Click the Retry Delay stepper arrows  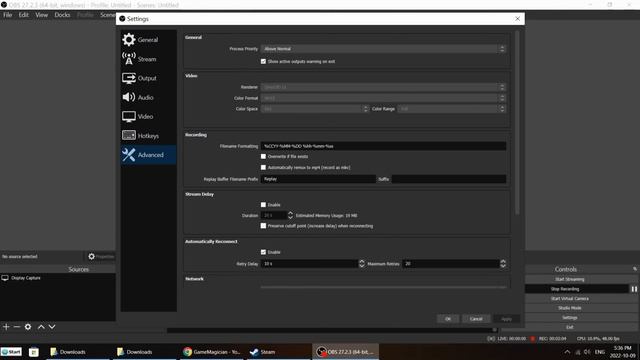[x=362, y=264]
